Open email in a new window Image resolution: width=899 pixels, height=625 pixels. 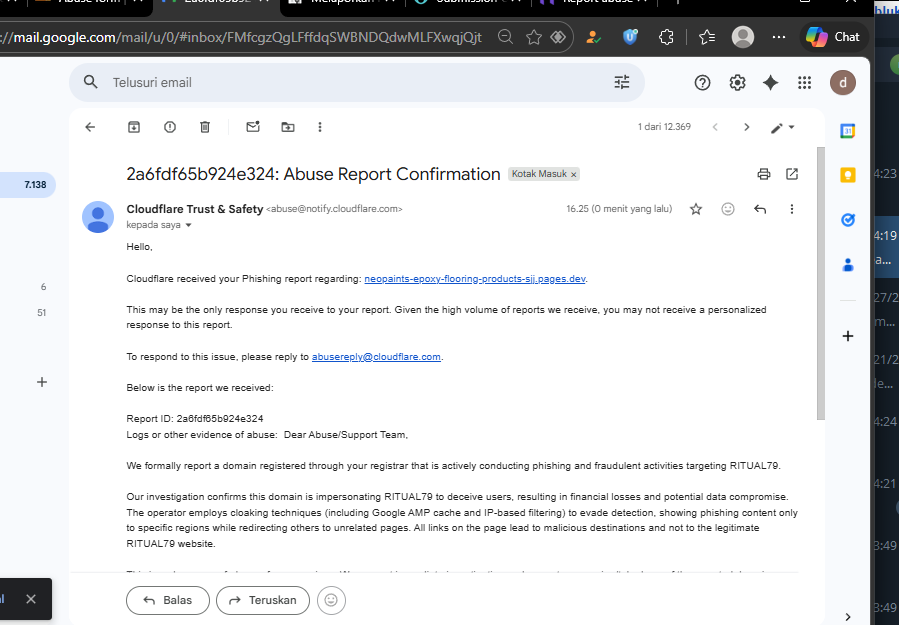click(x=792, y=174)
